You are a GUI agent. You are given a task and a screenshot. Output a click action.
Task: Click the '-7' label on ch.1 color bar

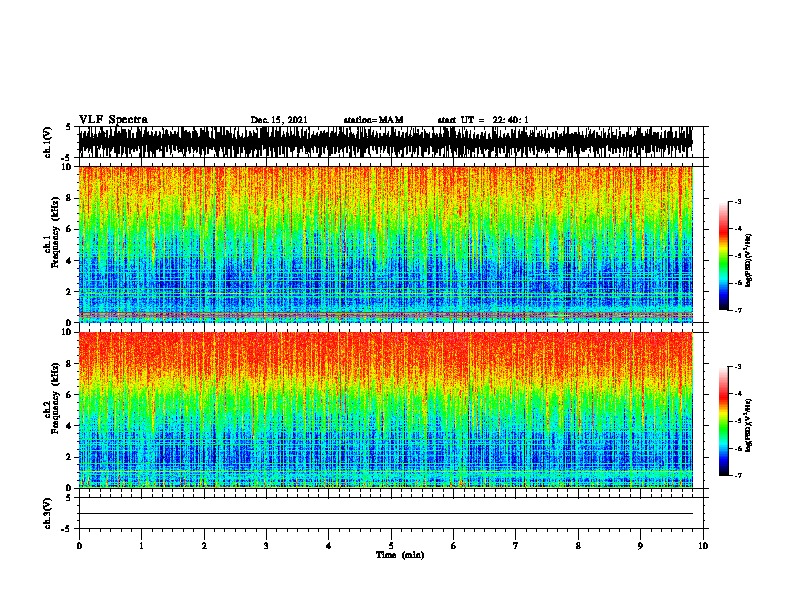pos(738,310)
